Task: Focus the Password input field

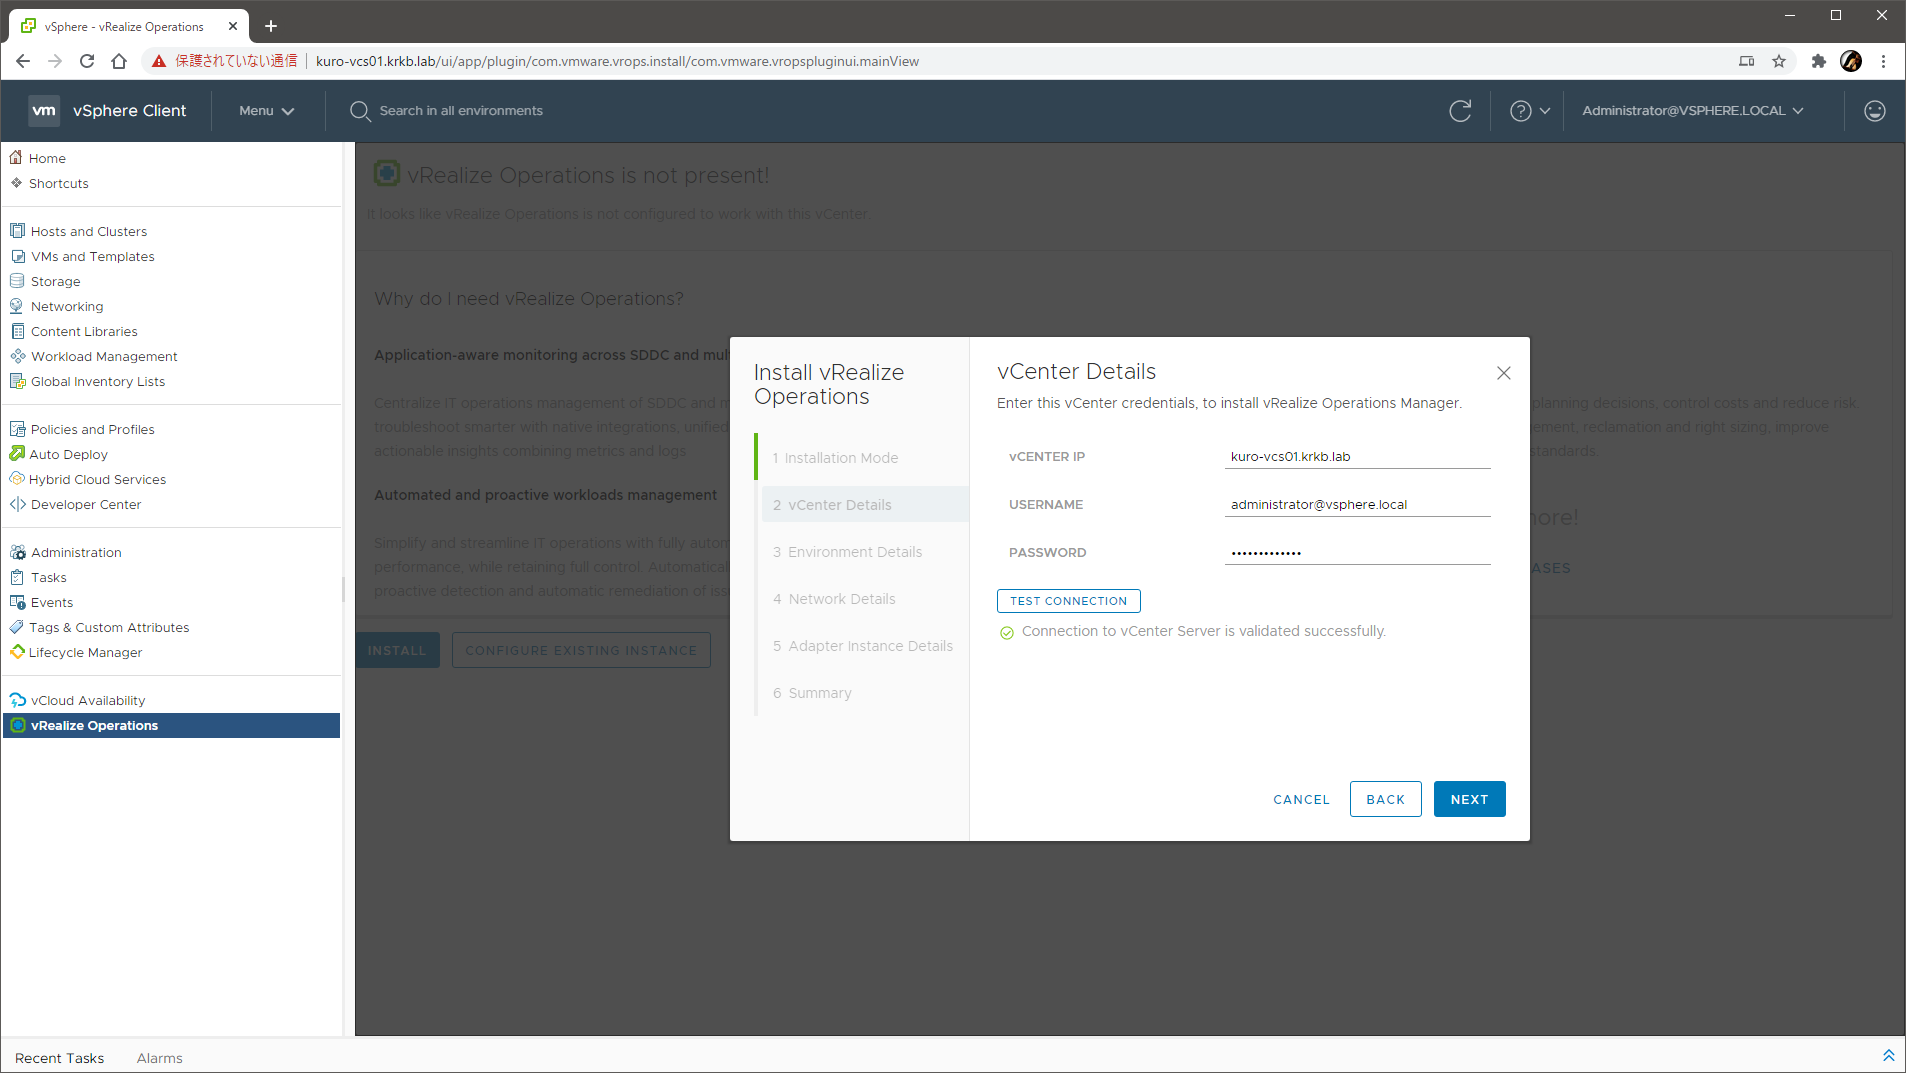Action: tap(1357, 553)
